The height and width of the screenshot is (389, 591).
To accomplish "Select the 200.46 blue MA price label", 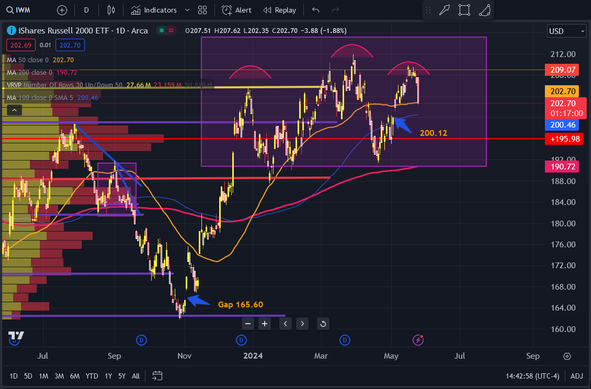I will (x=562, y=125).
